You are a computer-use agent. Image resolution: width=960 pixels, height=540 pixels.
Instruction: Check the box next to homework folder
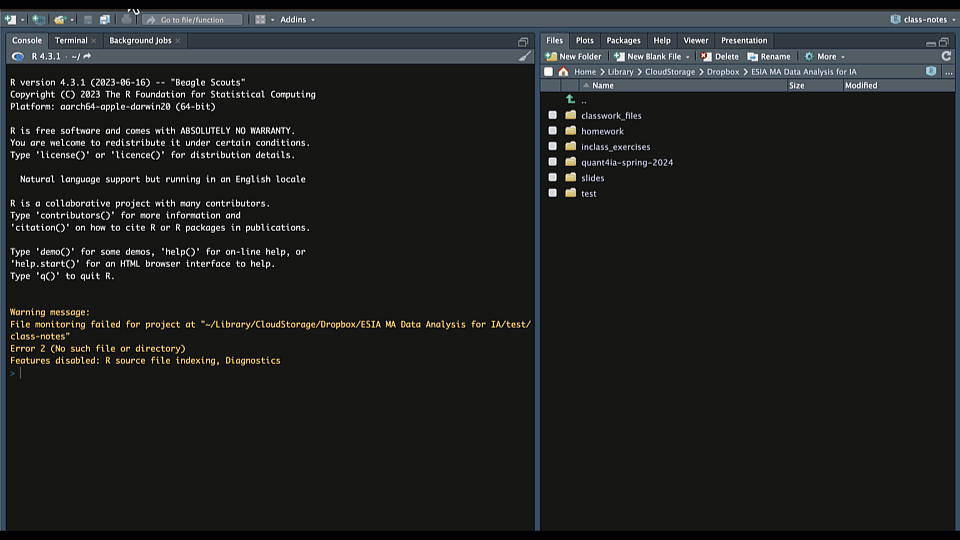pos(552,131)
